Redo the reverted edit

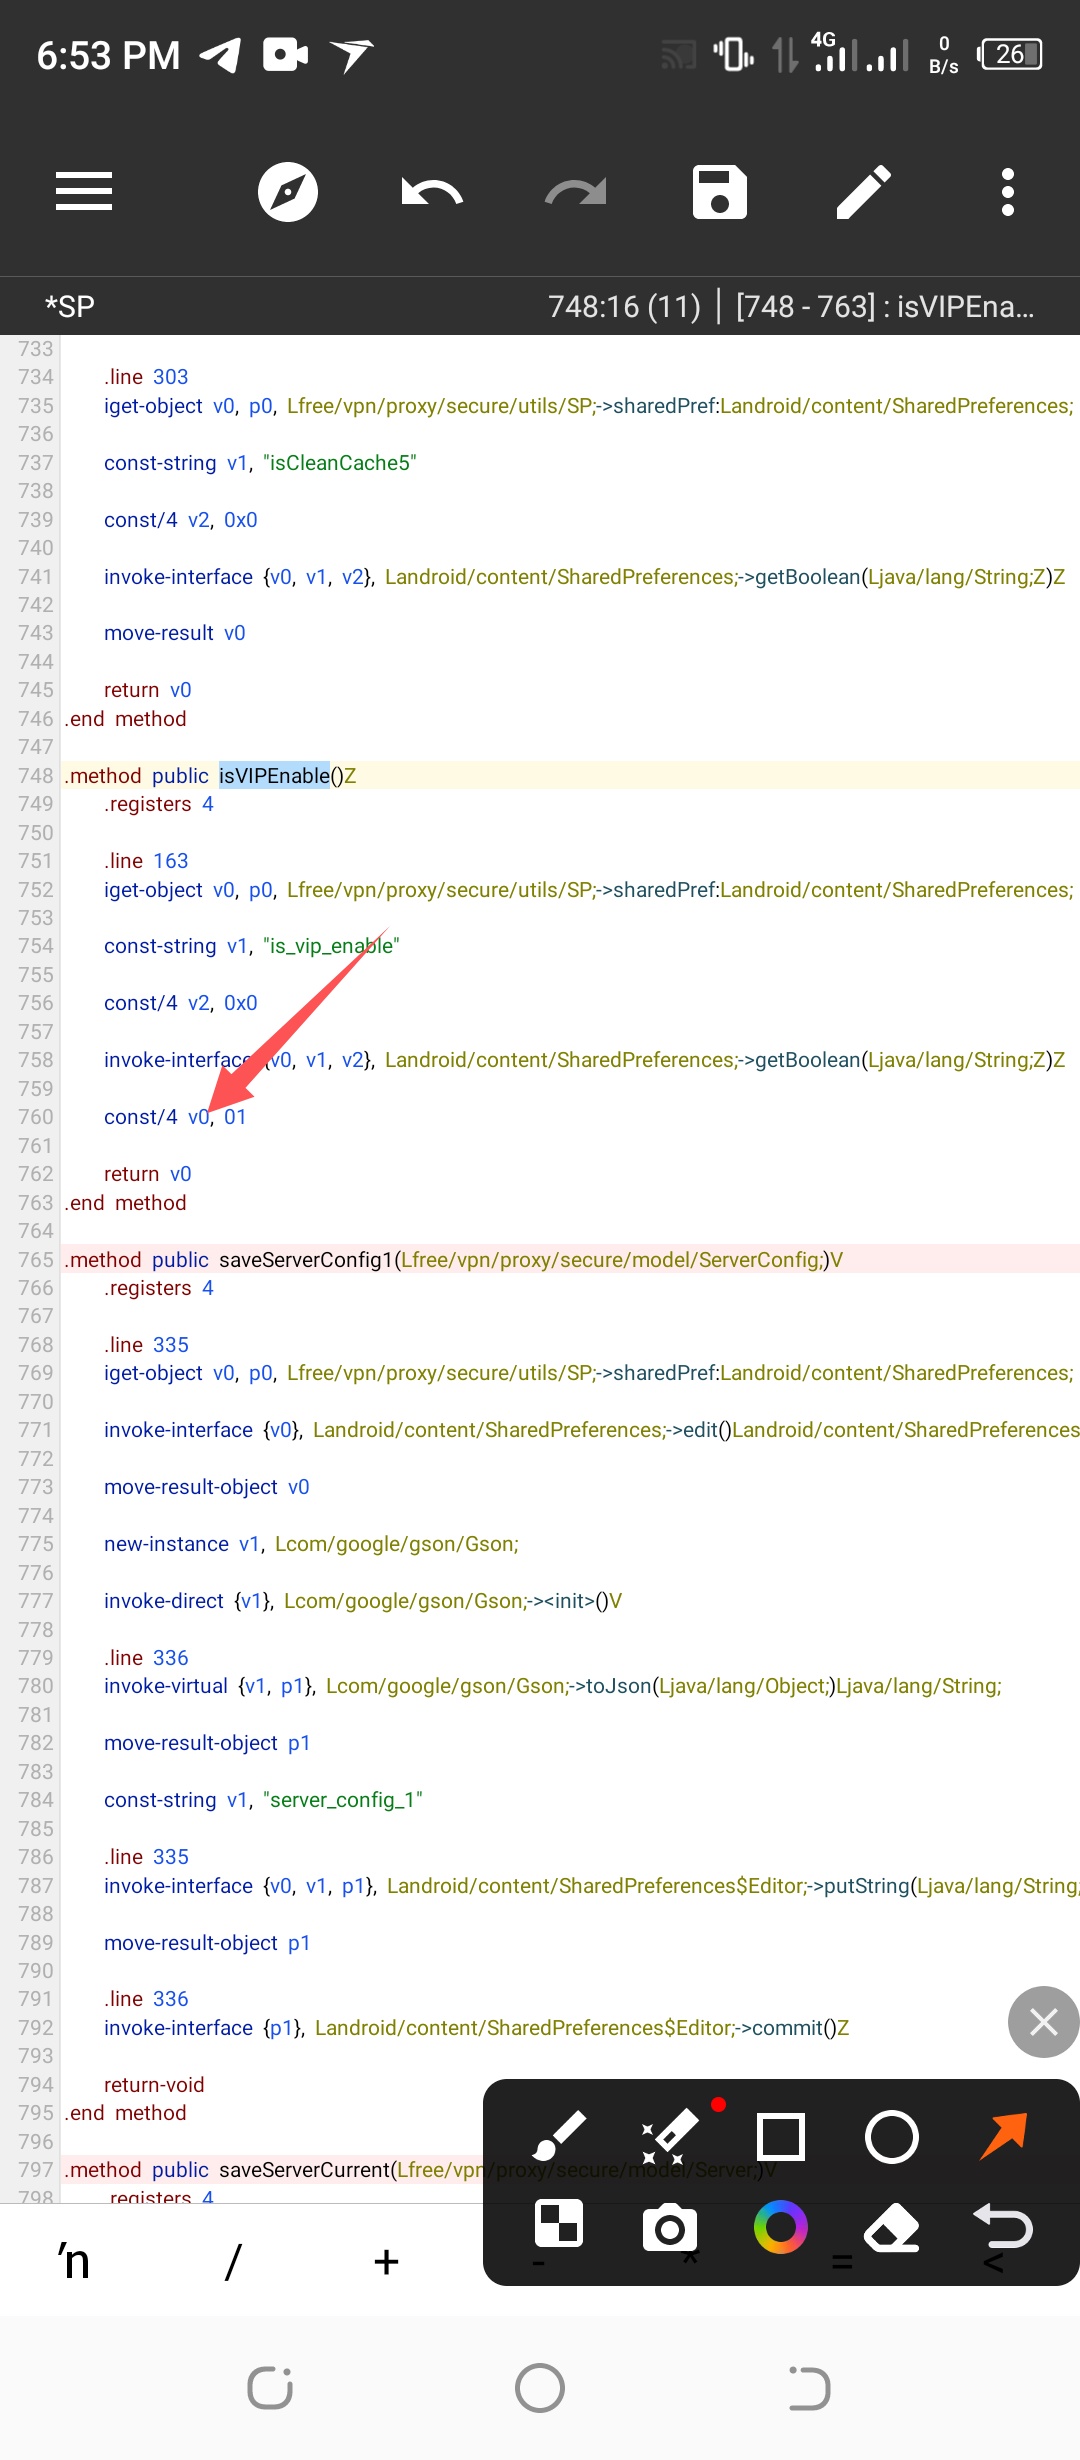[x=575, y=191]
